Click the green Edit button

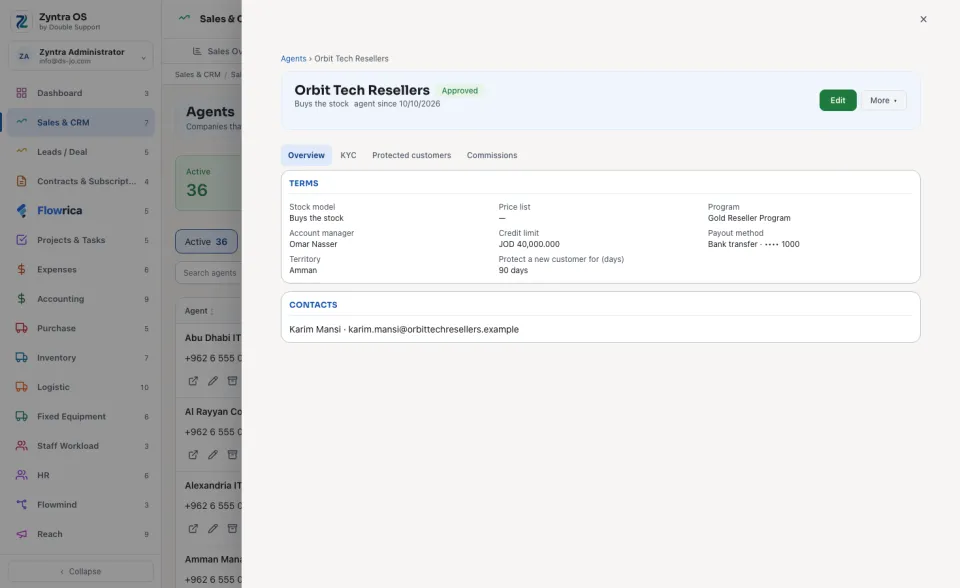click(x=838, y=100)
